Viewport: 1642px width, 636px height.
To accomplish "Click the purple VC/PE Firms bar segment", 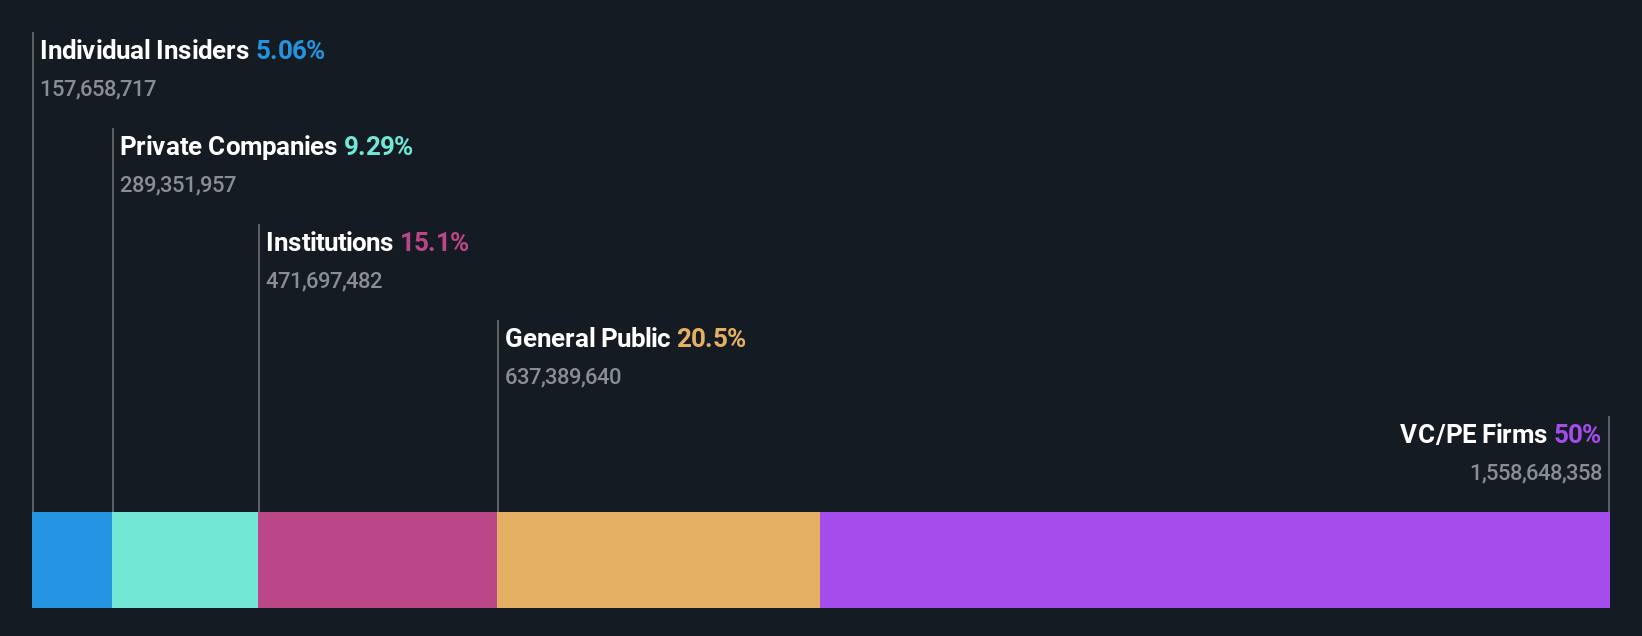I will click(1214, 560).
